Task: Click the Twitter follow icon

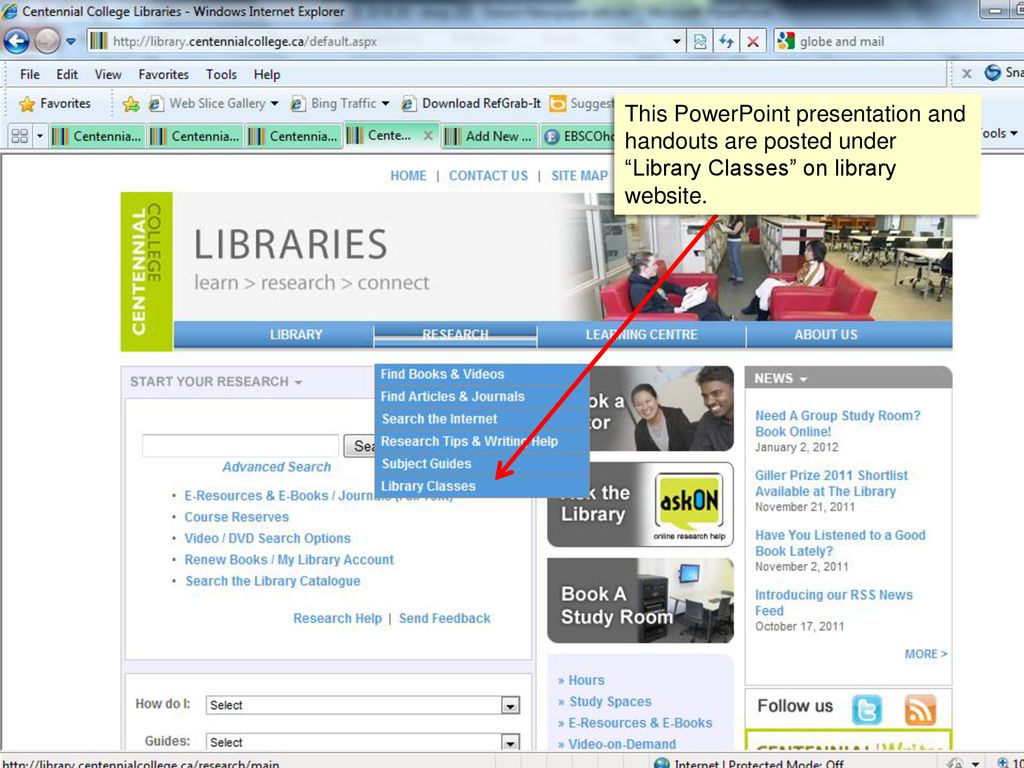Action: (x=867, y=709)
